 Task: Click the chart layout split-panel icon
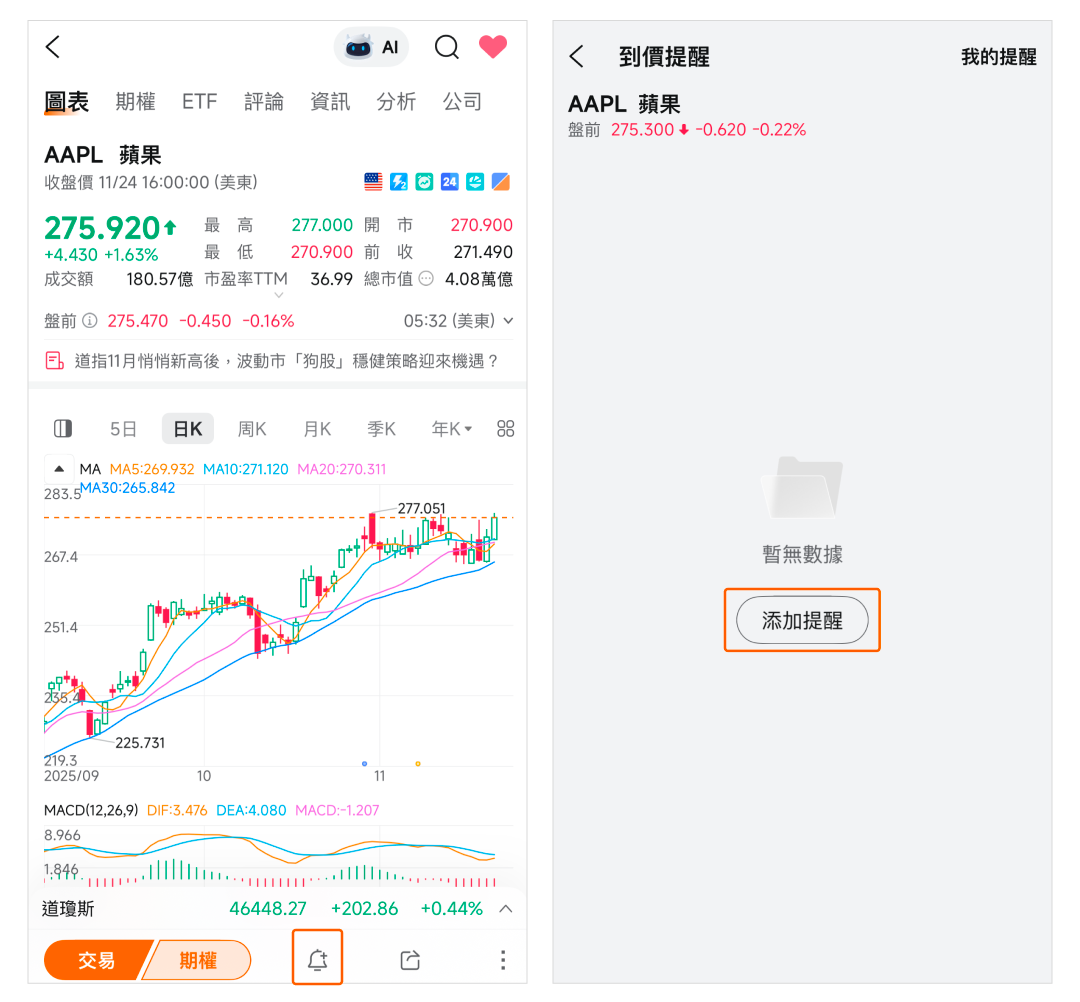pos(63,429)
